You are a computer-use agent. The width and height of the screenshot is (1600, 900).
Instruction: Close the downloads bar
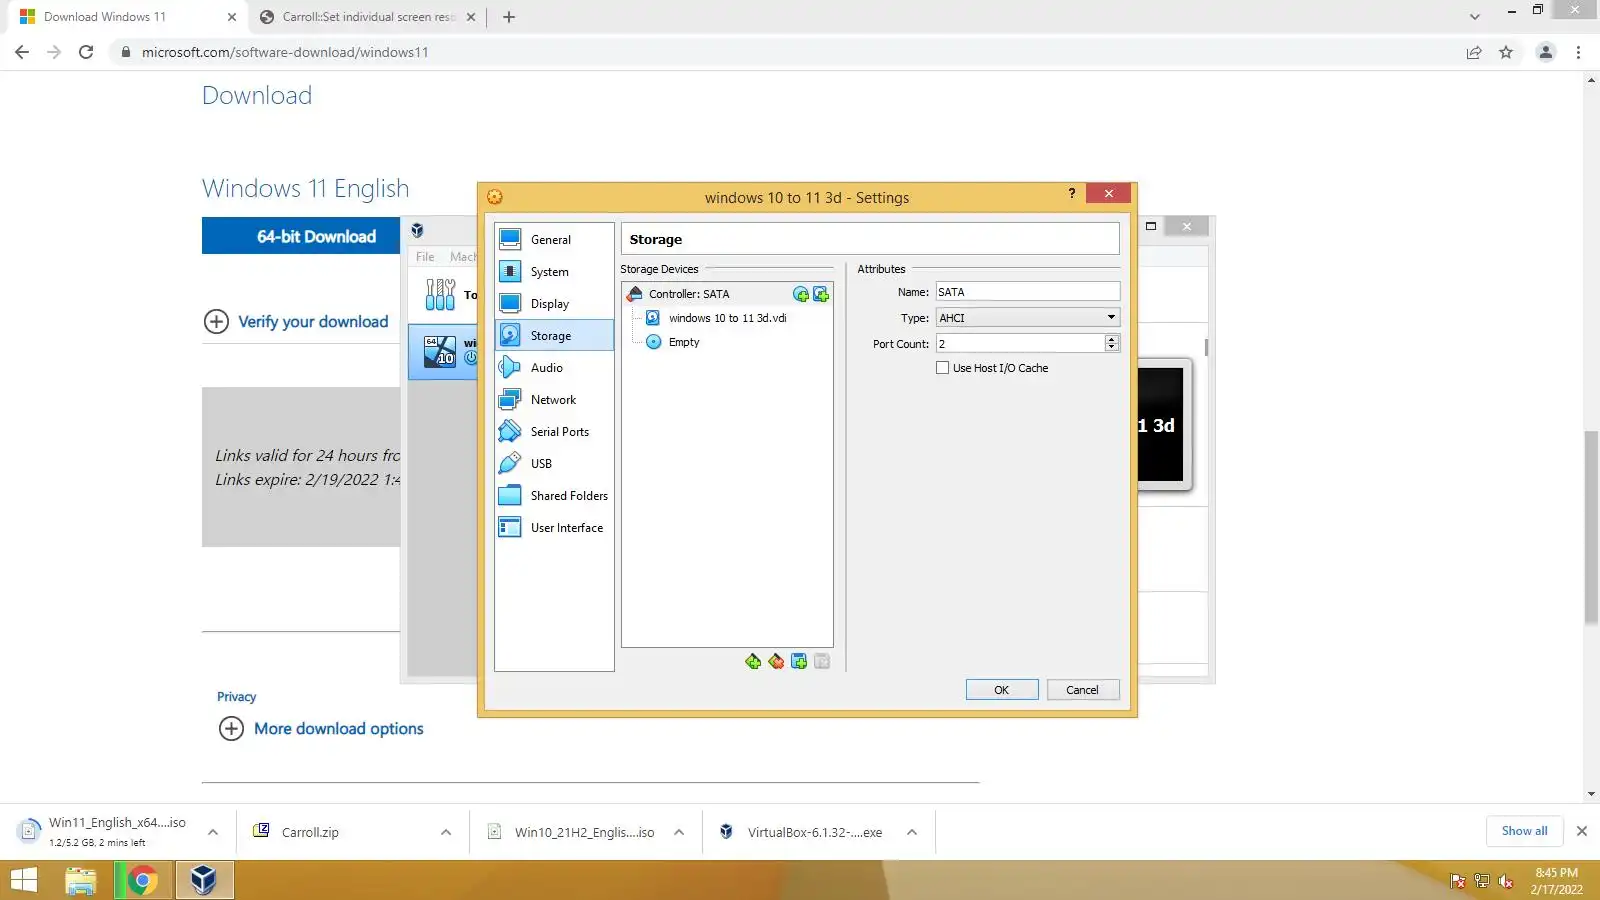(x=1582, y=831)
